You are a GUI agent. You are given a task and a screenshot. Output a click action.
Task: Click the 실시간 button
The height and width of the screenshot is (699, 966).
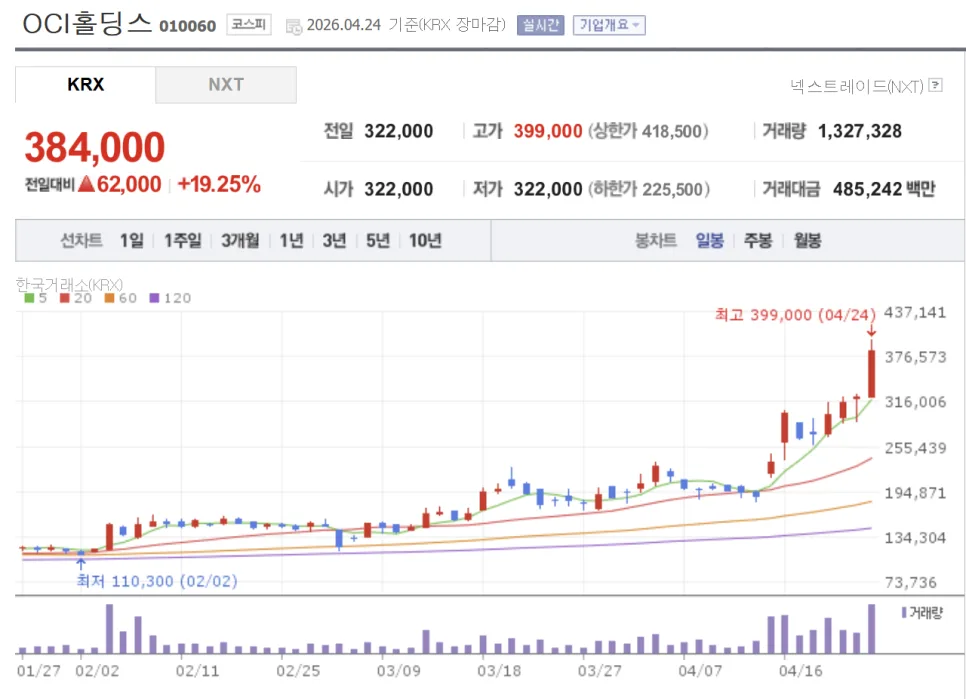[x=540, y=25]
